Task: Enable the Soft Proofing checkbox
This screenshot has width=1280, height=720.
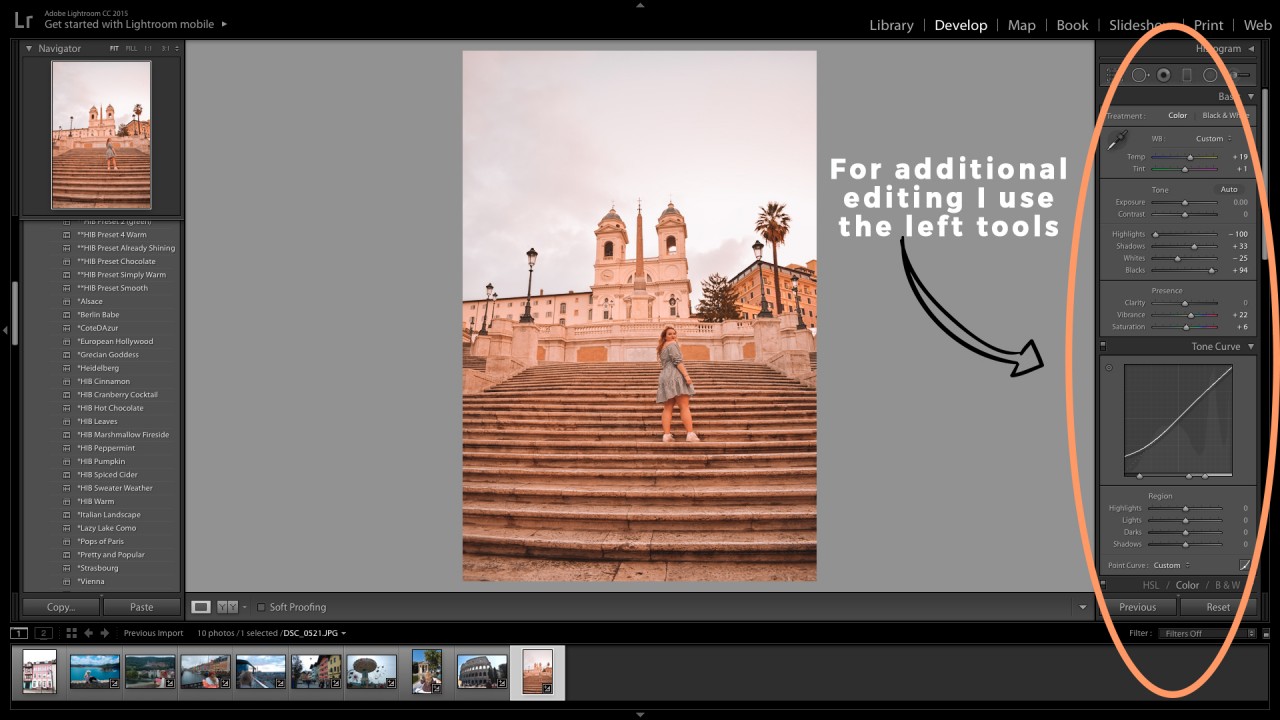Action: [x=261, y=607]
